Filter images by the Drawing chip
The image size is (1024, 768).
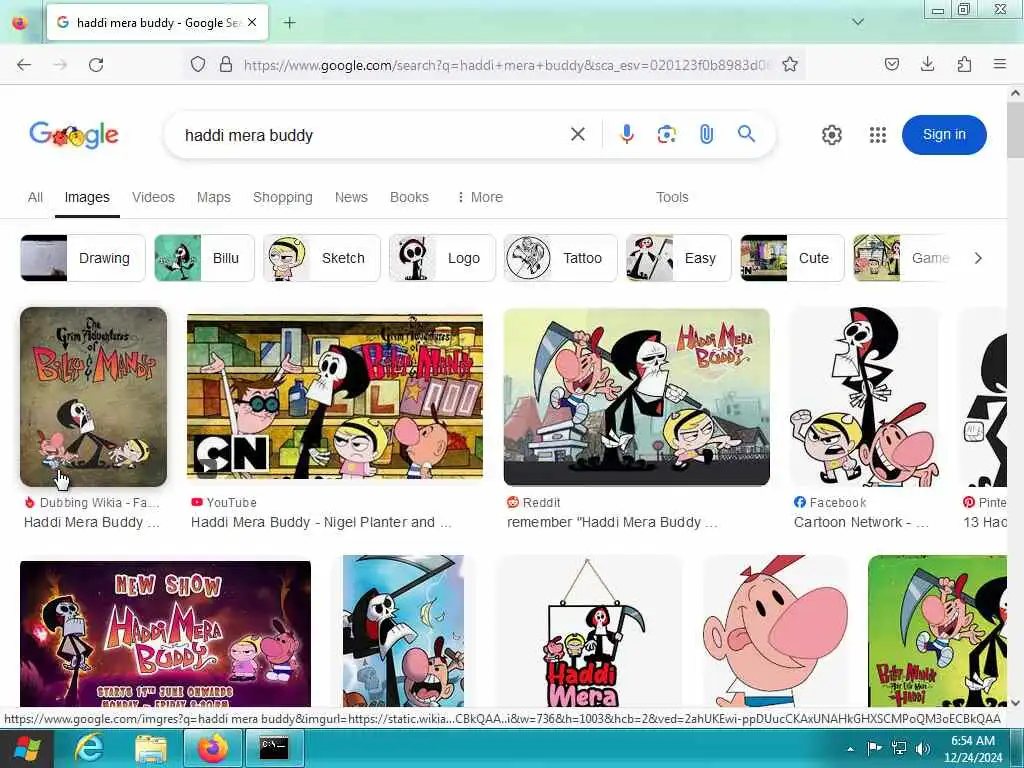(83, 258)
